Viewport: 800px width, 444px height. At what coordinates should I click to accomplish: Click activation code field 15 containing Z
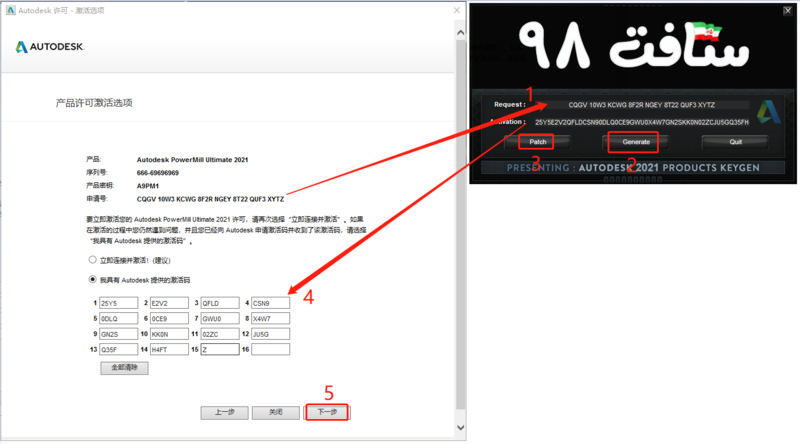[220, 349]
